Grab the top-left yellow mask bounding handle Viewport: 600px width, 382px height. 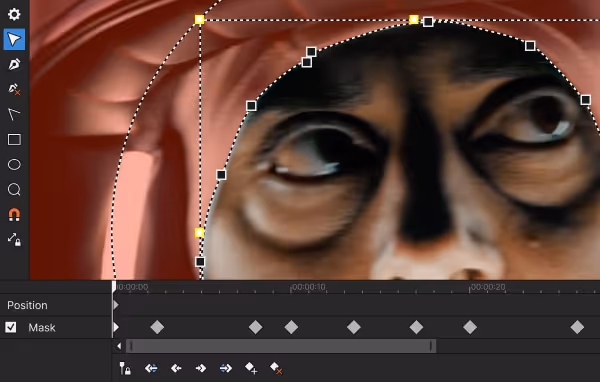click(199, 20)
